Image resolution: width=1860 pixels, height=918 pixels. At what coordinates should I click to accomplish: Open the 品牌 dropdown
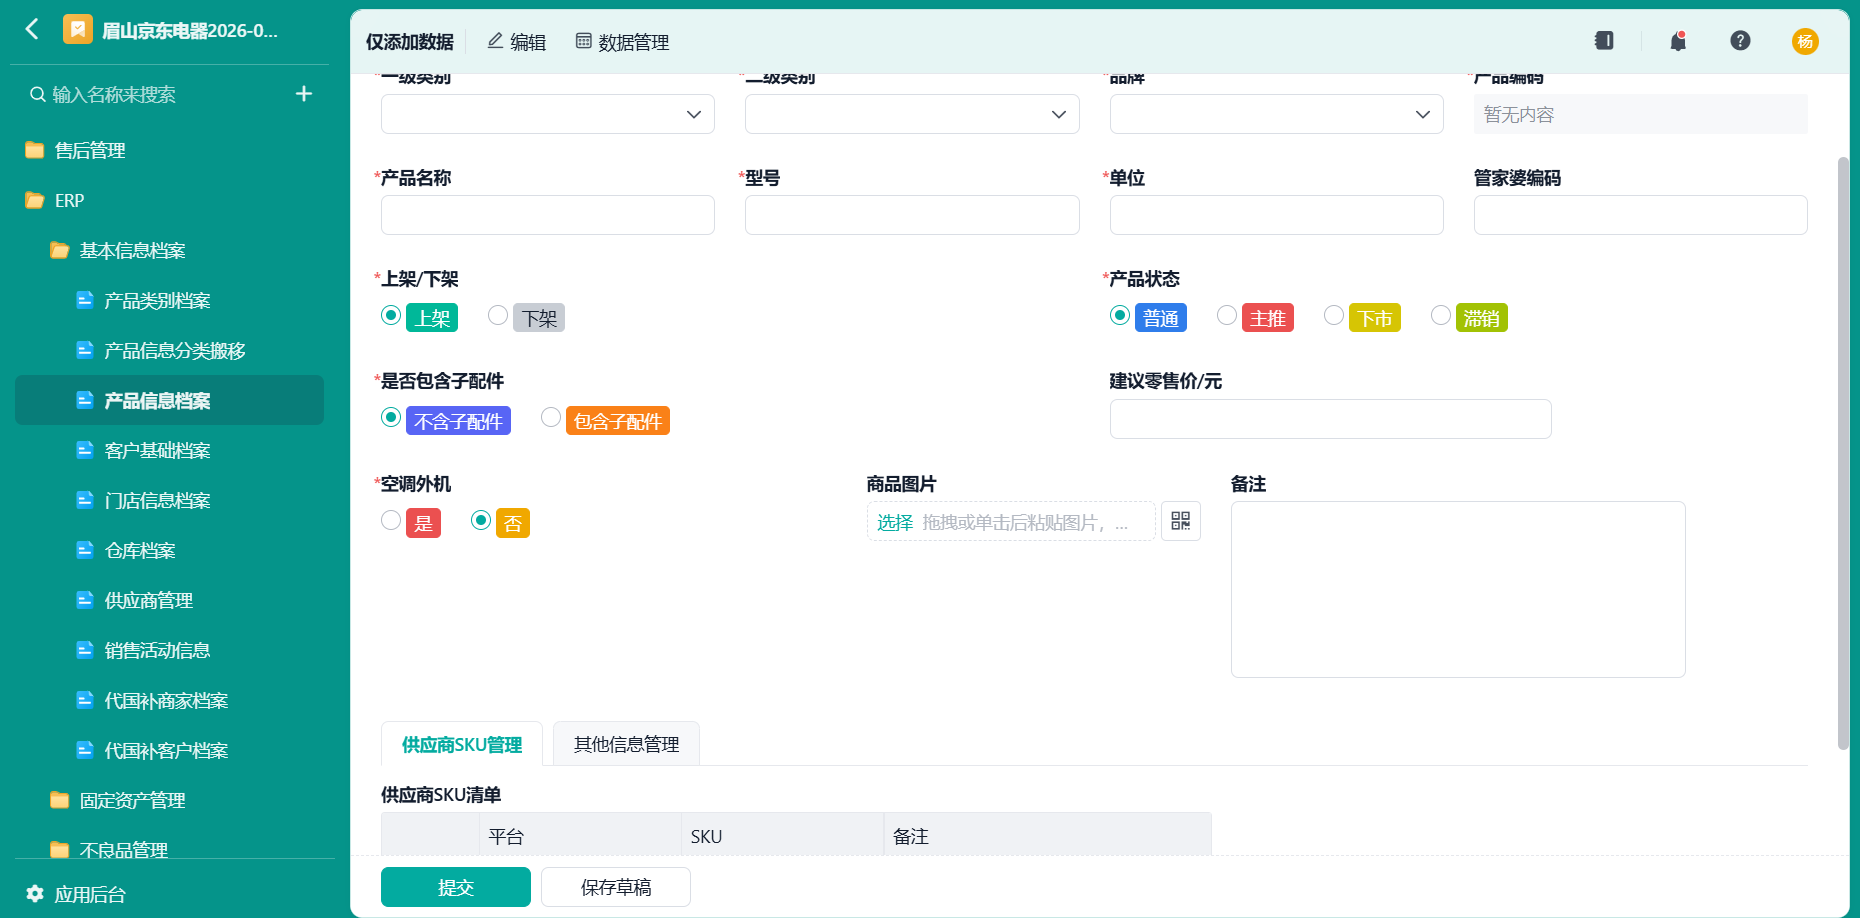click(1277, 114)
